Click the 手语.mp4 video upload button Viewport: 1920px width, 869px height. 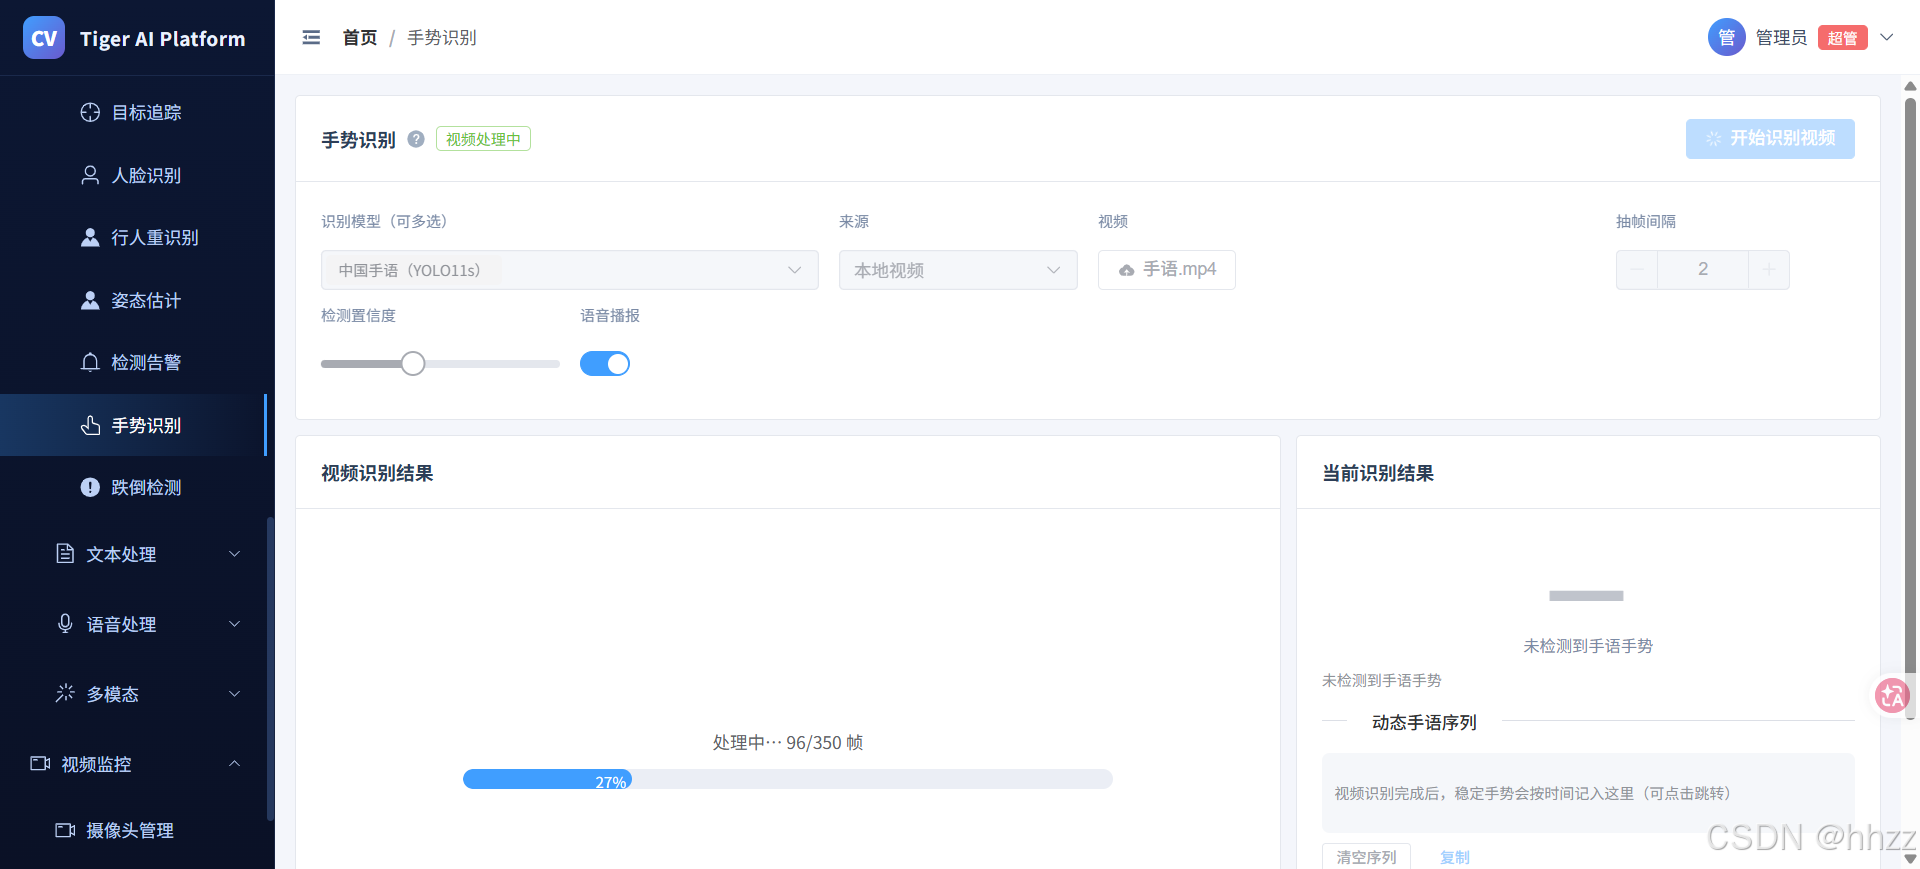(1167, 270)
